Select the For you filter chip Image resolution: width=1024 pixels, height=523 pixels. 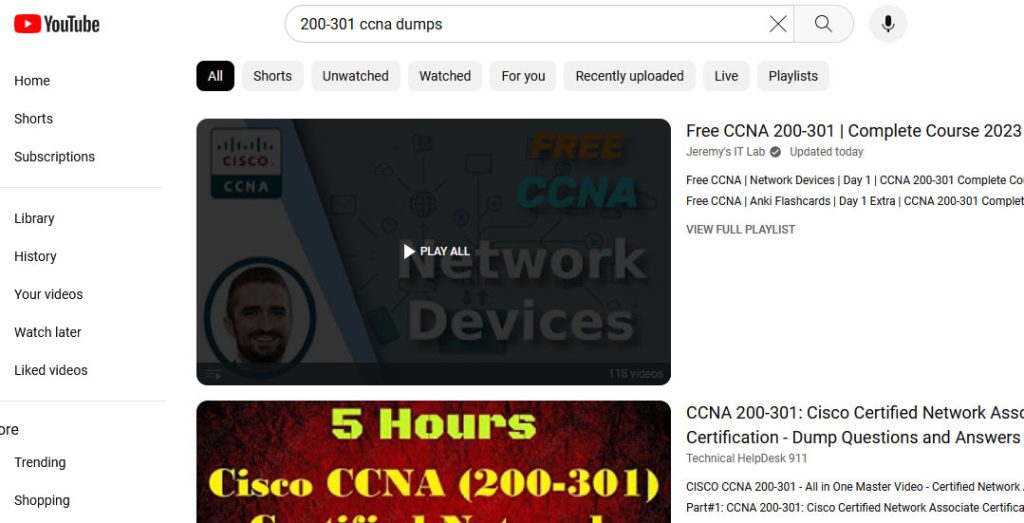(x=523, y=76)
